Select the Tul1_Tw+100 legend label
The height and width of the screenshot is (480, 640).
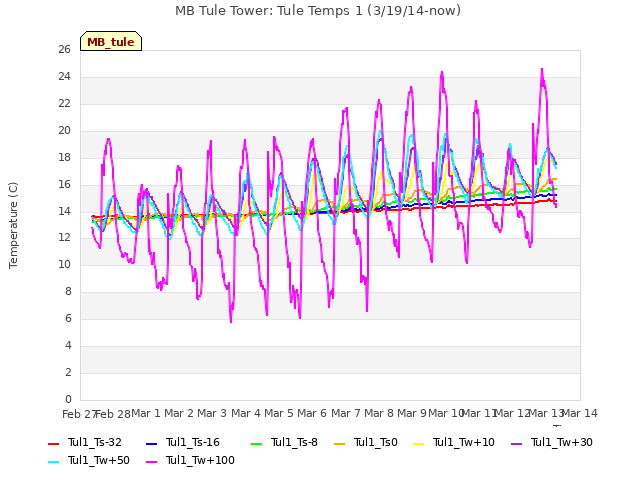point(200,460)
